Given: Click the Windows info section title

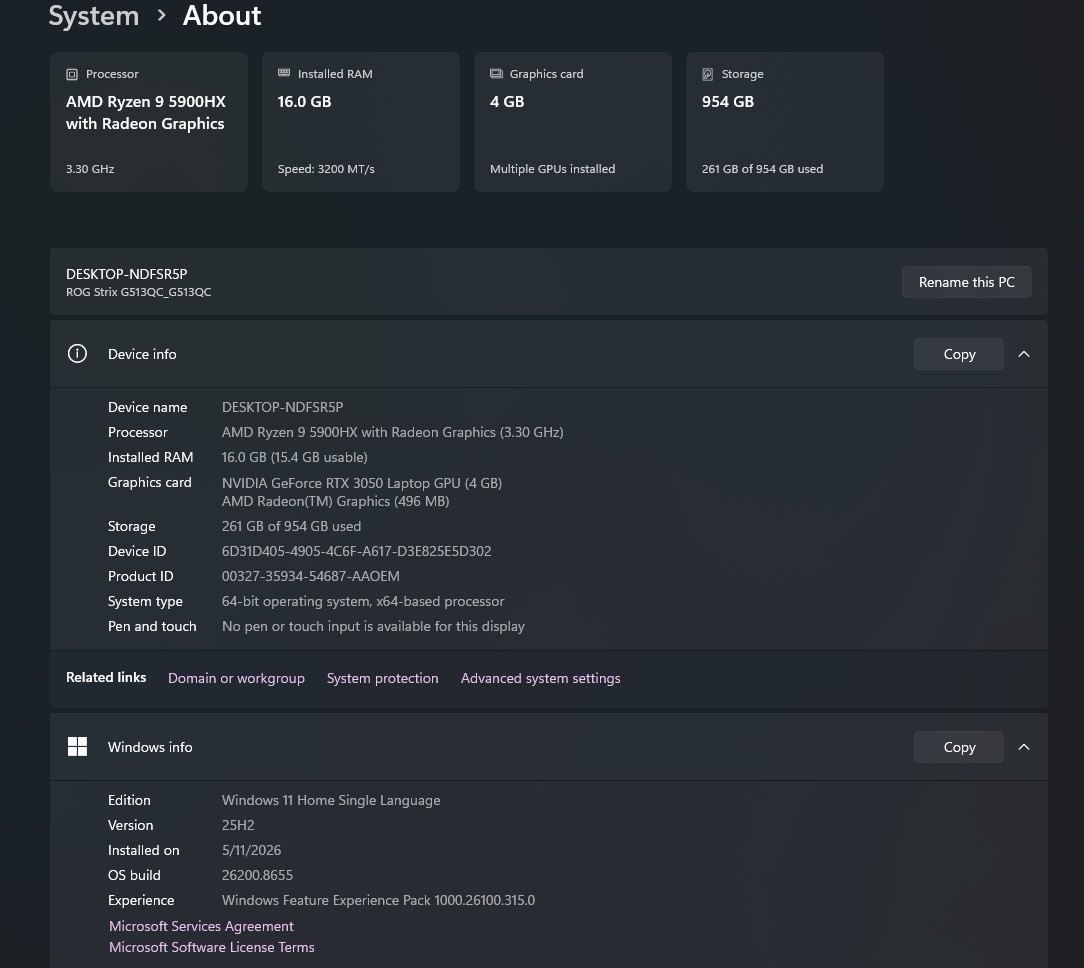Looking at the screenshot, I should [x=150, y=747].
